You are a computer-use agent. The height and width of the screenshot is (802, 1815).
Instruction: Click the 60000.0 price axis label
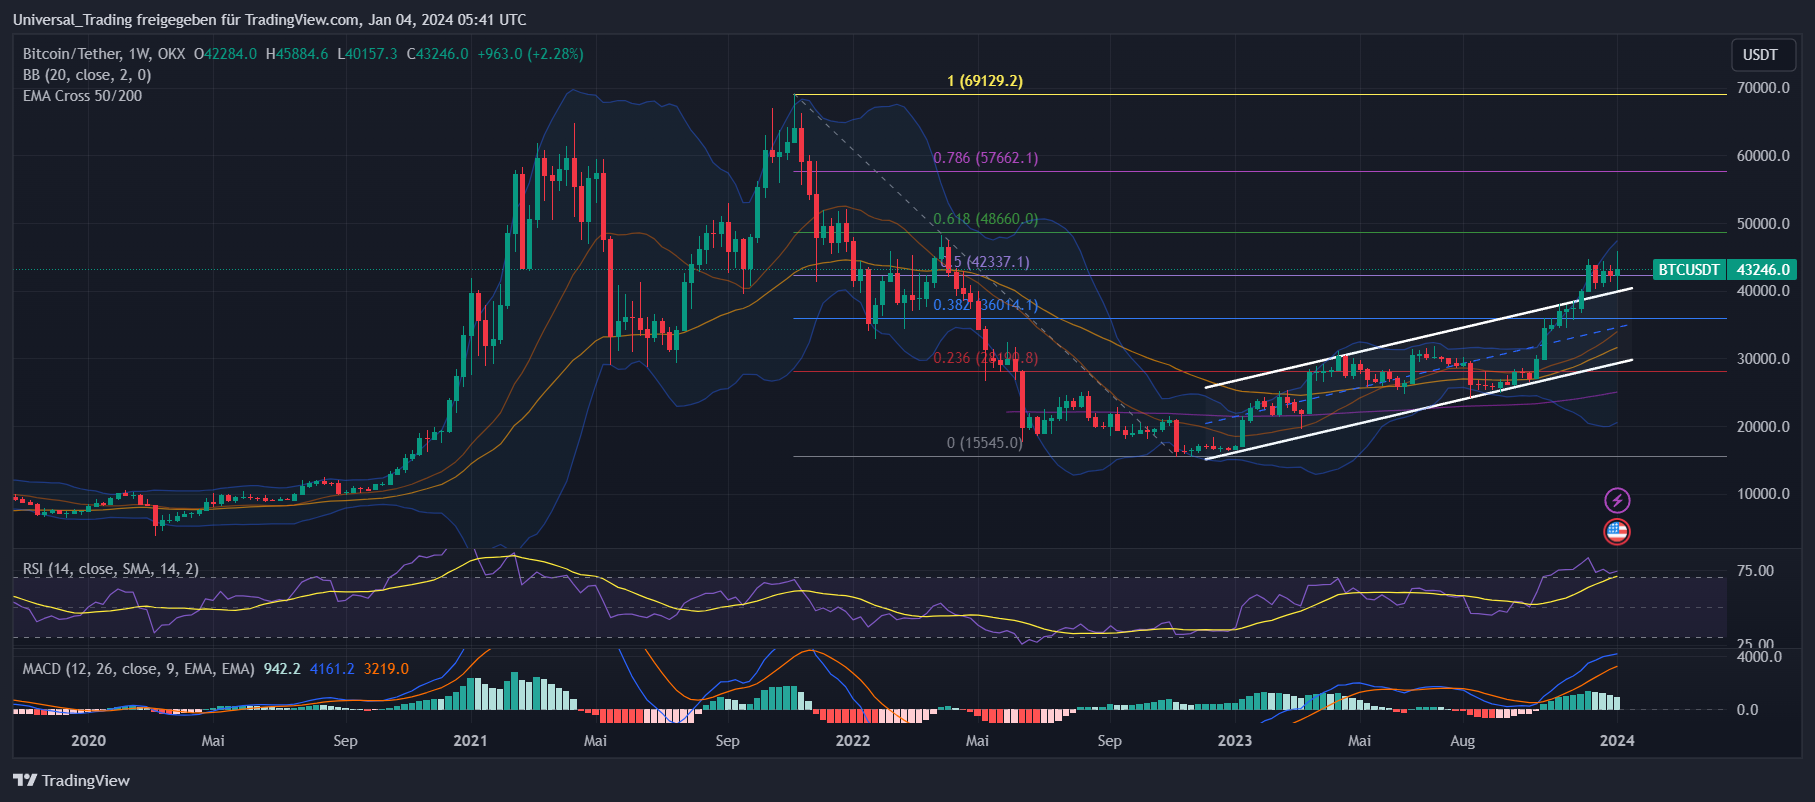point(1763,156)
